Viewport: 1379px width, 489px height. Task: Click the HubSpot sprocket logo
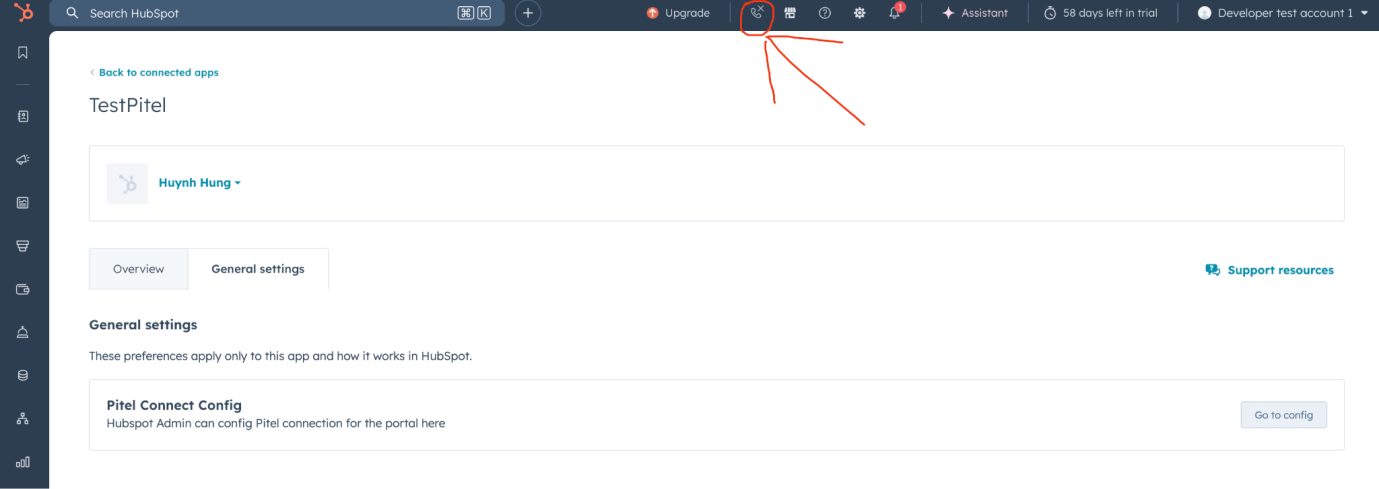[23, 13]
